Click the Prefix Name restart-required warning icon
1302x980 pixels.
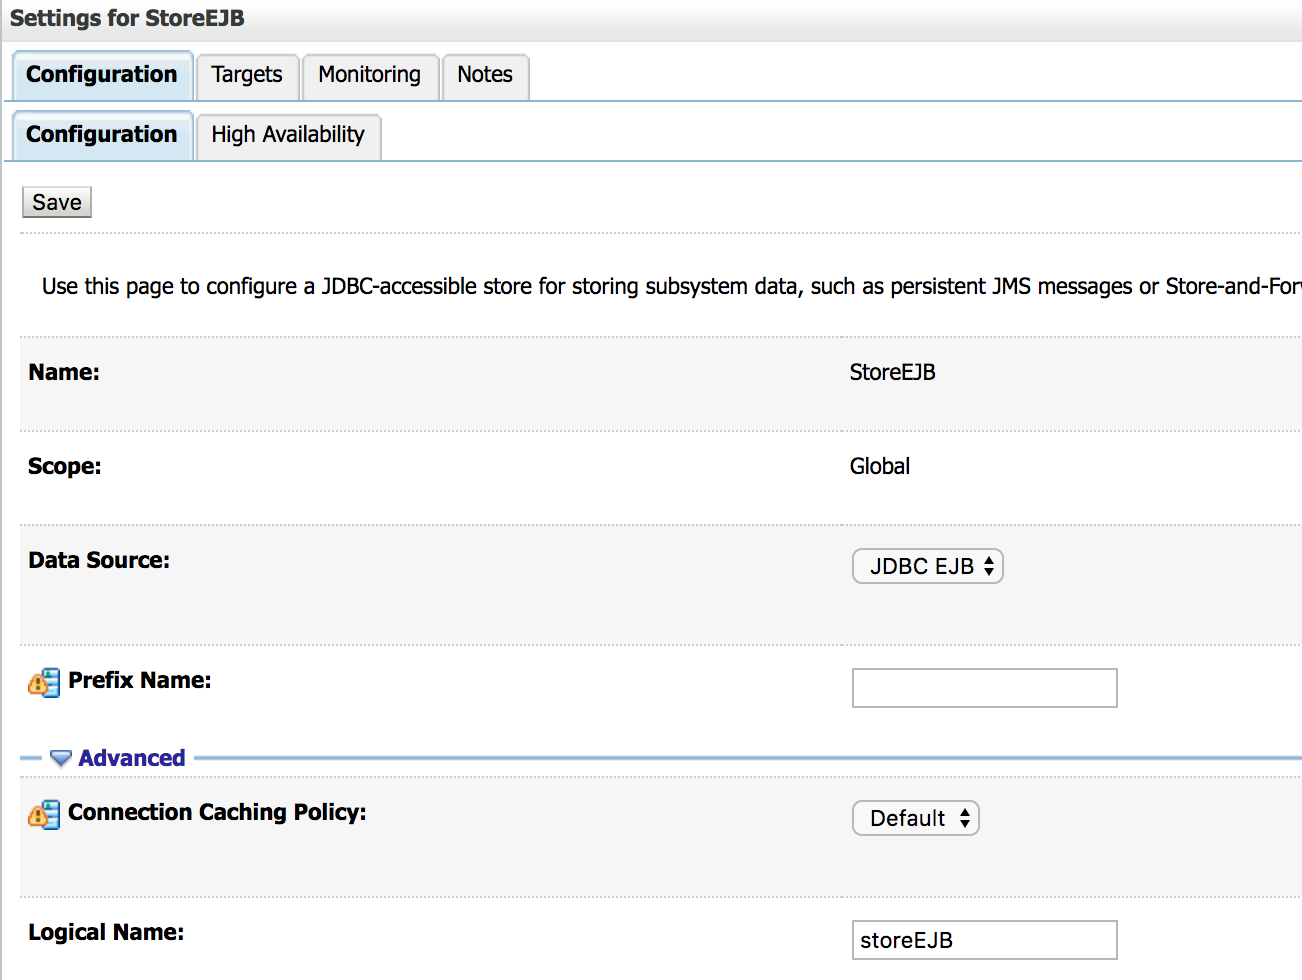(44, 683)
